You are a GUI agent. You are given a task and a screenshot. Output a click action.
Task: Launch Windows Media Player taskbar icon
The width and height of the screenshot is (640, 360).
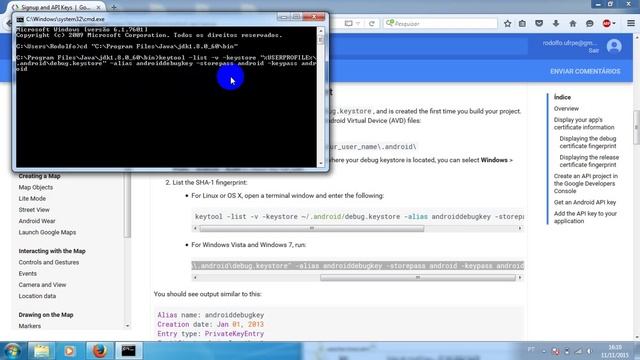coord(69,351)
